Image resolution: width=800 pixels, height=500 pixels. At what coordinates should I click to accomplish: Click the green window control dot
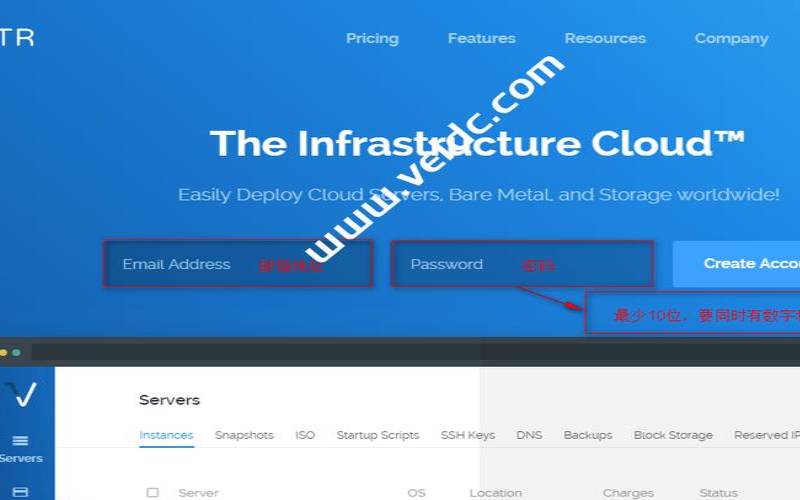[x=16, y=353]
